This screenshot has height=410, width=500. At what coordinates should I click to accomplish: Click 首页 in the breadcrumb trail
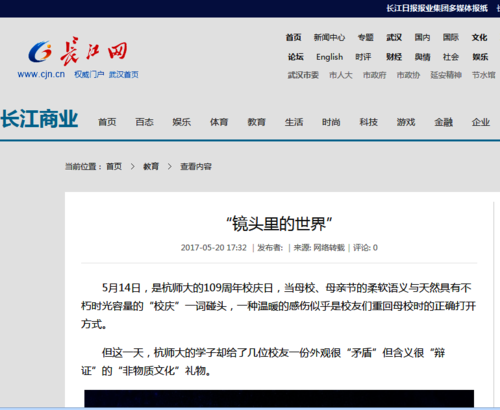point(114,166)
